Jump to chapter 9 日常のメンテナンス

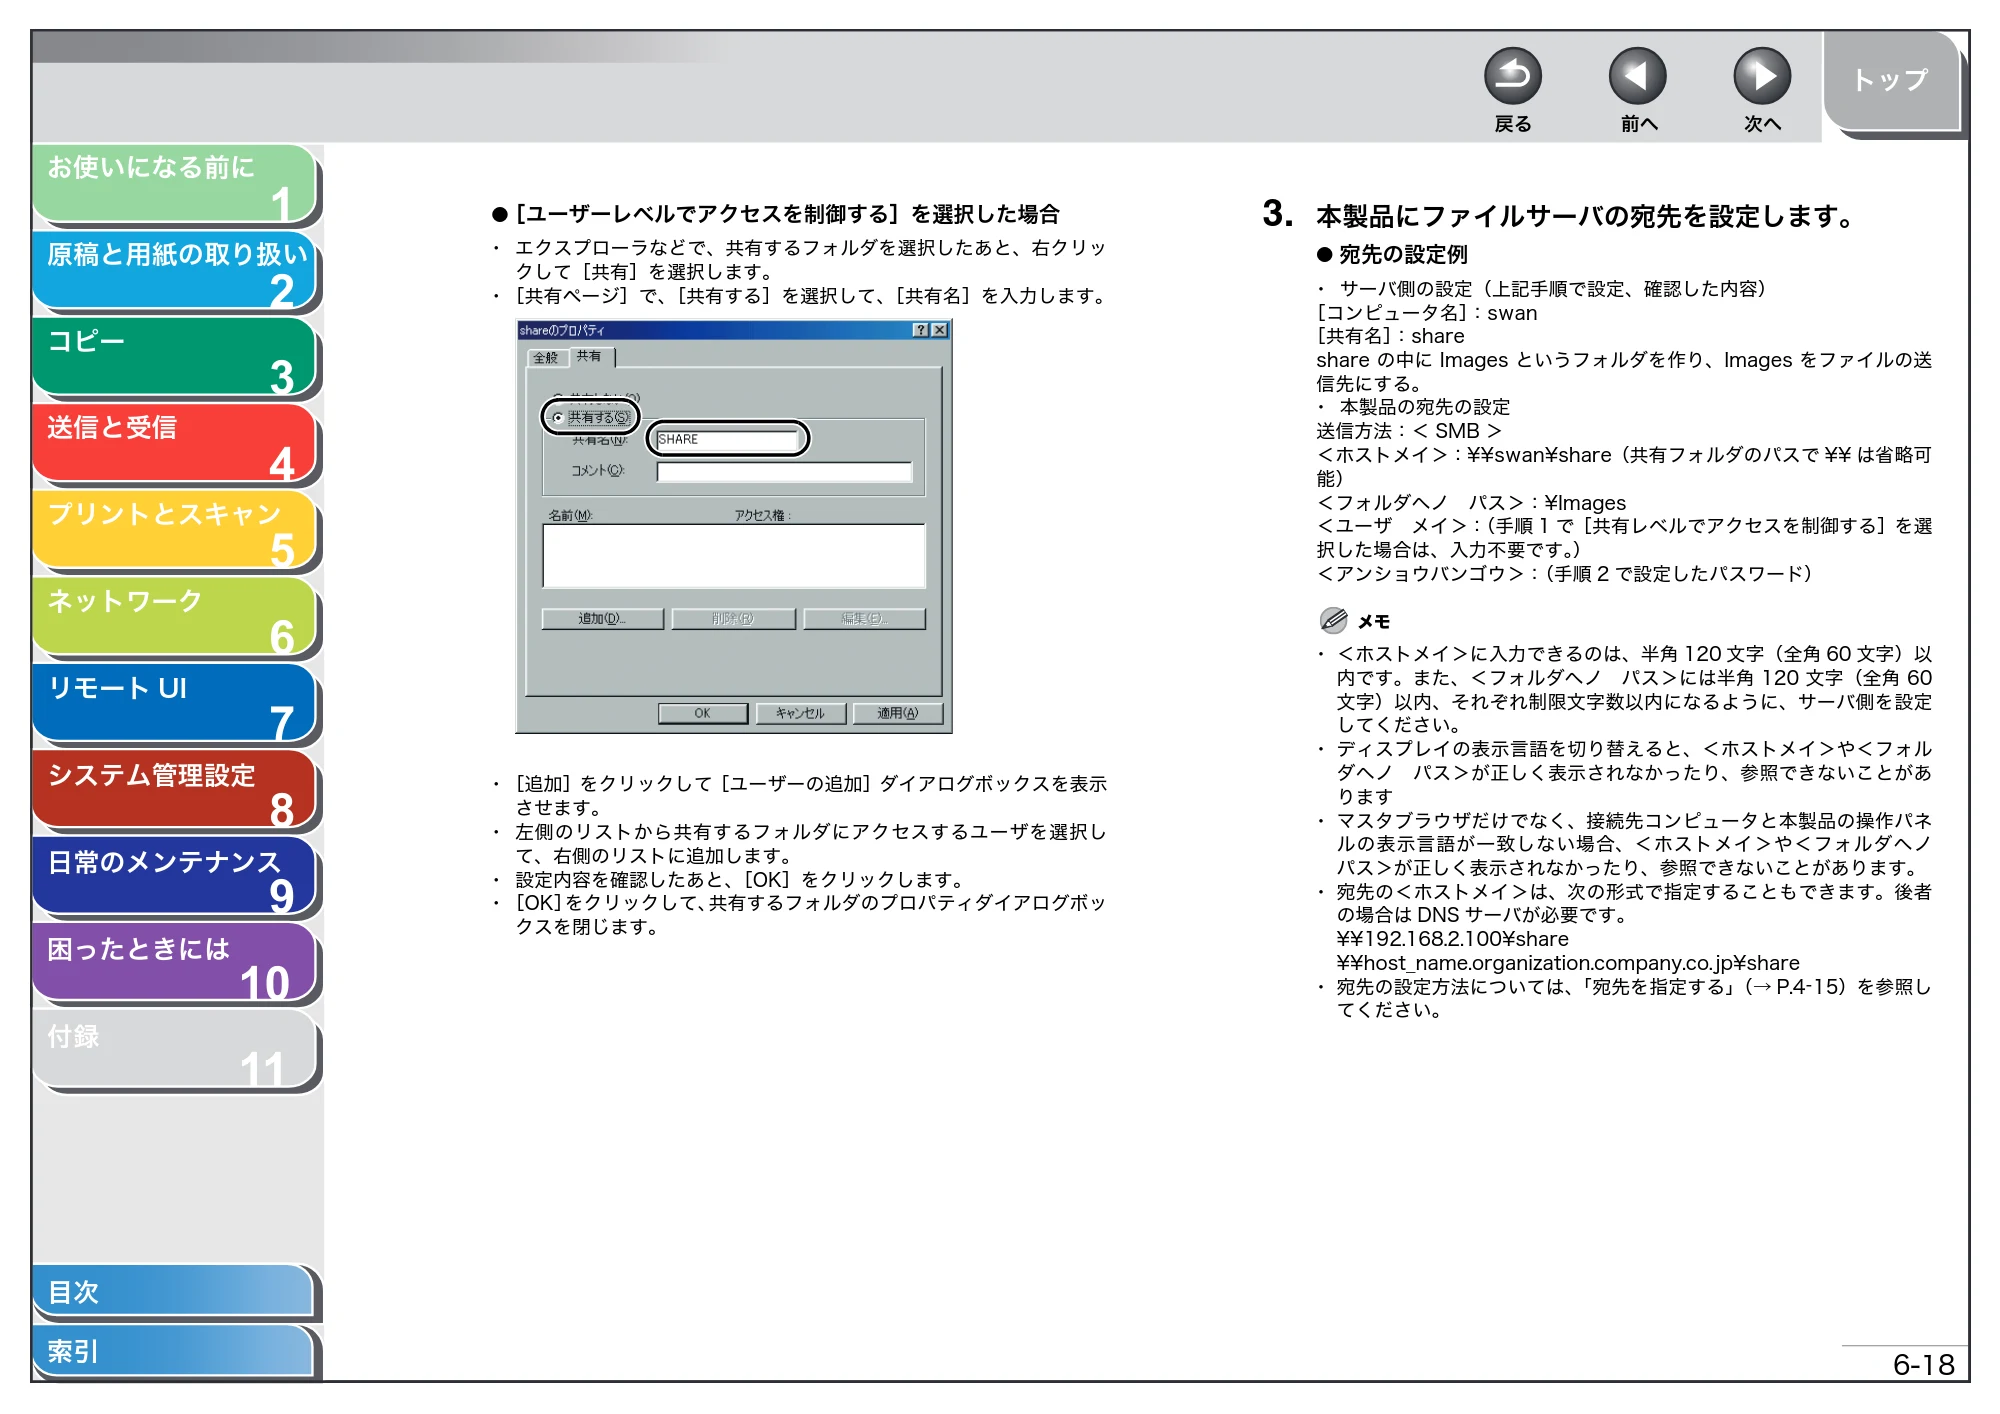click(175, 877)
